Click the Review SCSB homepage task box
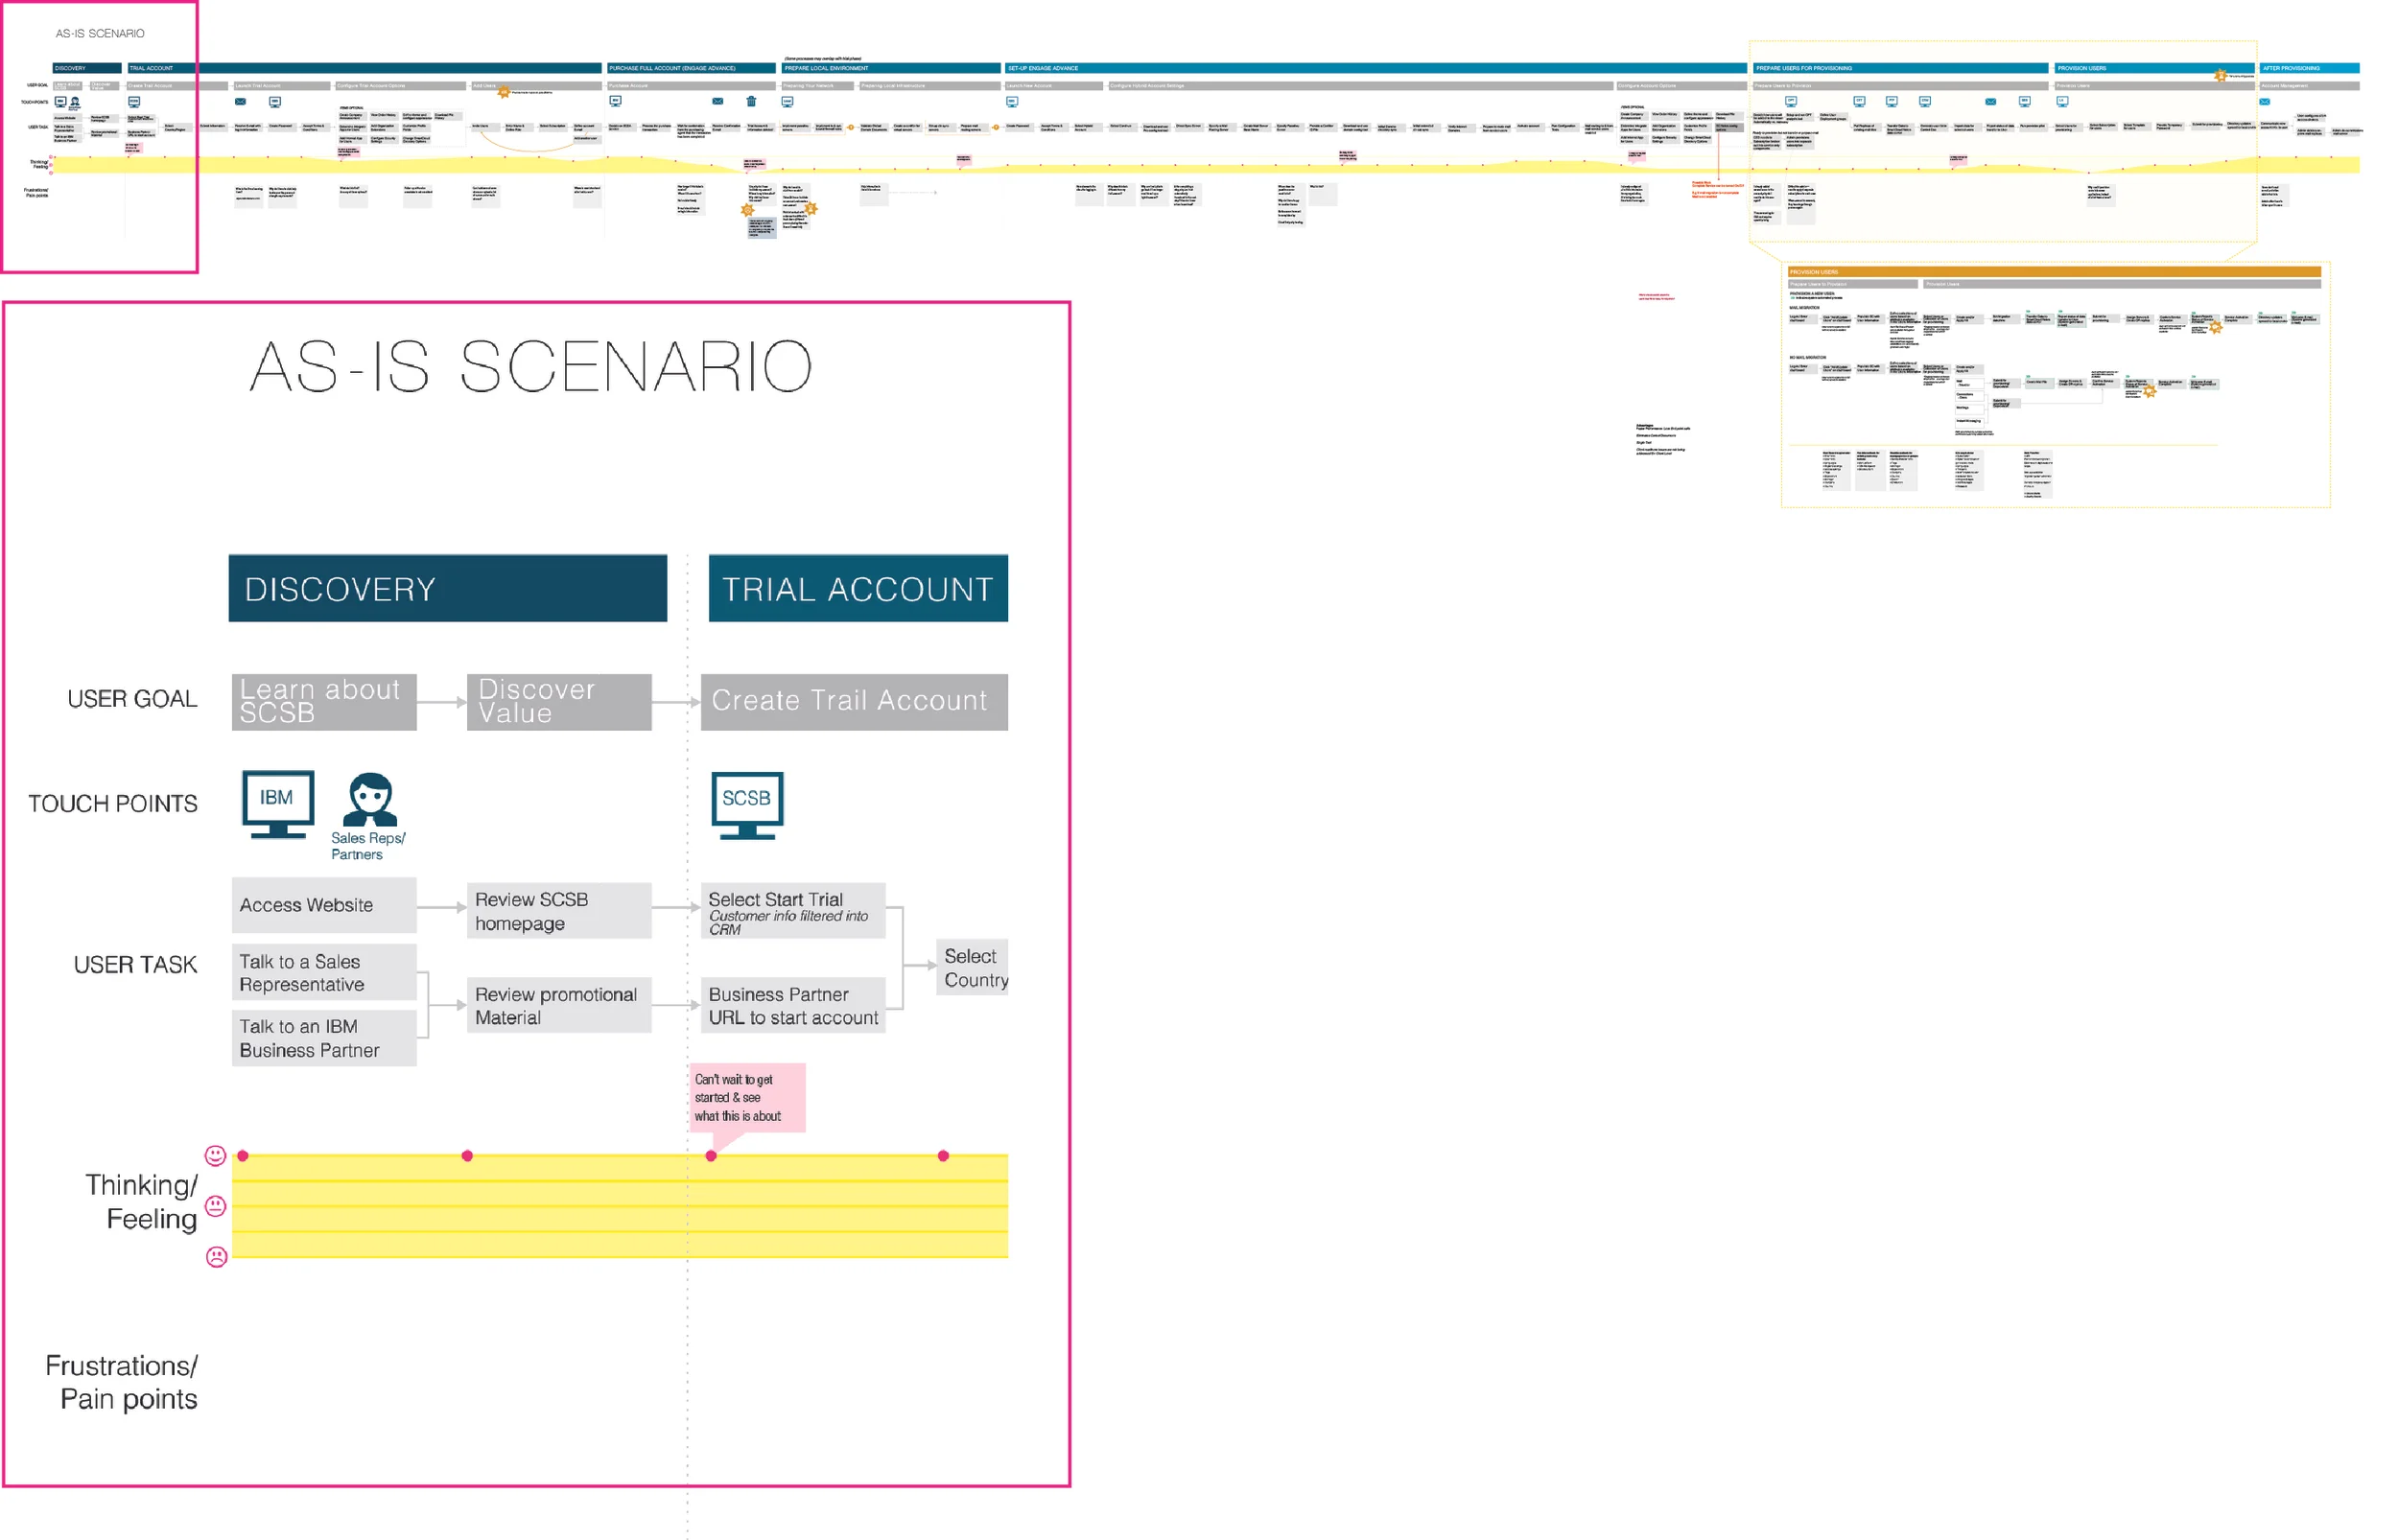2398x1540 pixels. coord(558,910)
